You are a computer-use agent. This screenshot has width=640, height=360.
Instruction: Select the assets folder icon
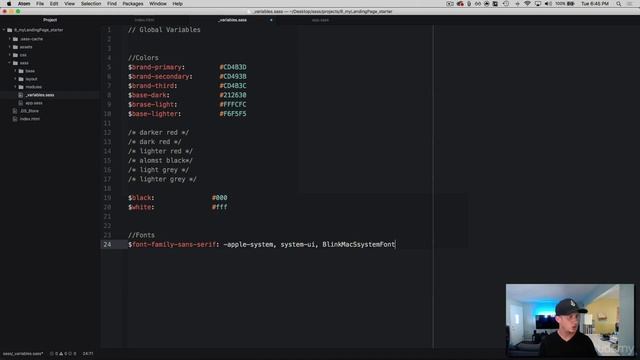pyautogui.click(x=15, y=47)
